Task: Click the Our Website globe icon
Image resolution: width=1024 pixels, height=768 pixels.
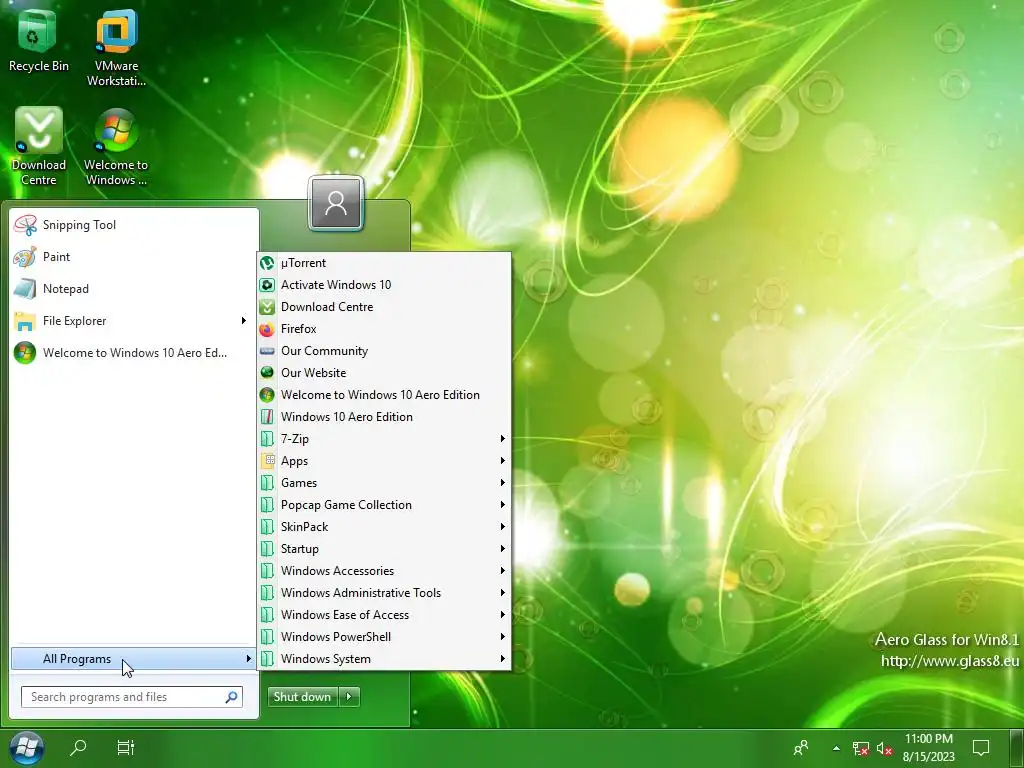Action: 266,373
